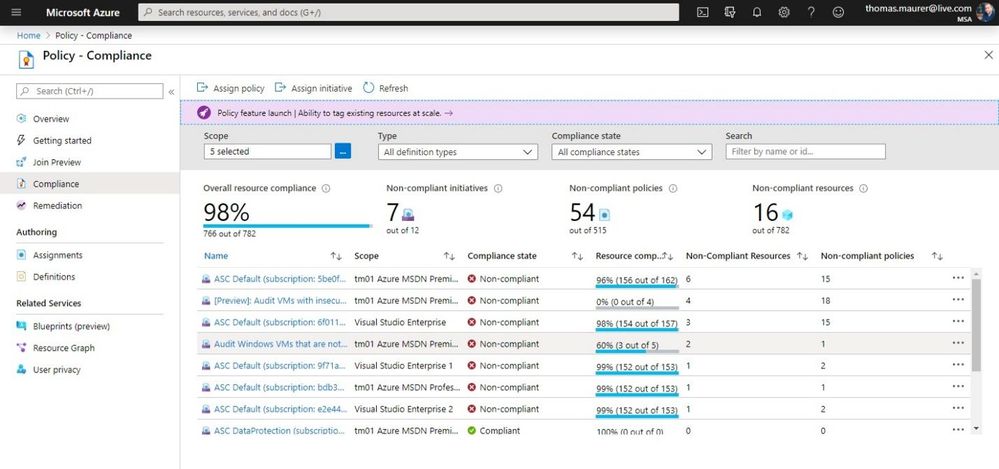Click the Non-compliant resources info icon
This screenshot has width=999, height=469.
(x=863, y=189)
